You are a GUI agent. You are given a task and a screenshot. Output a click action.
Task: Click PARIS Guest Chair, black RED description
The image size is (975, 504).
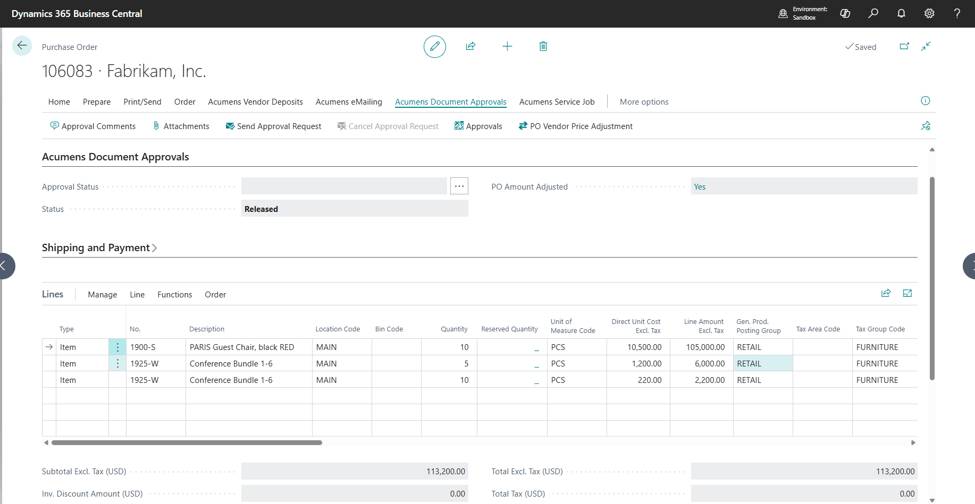[249, 347]
